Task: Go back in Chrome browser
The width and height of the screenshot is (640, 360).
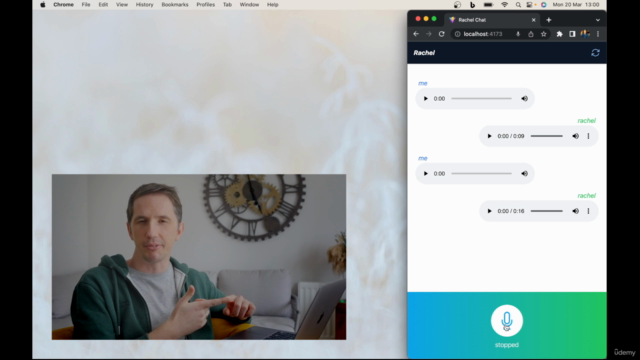Action: point(416,34)
